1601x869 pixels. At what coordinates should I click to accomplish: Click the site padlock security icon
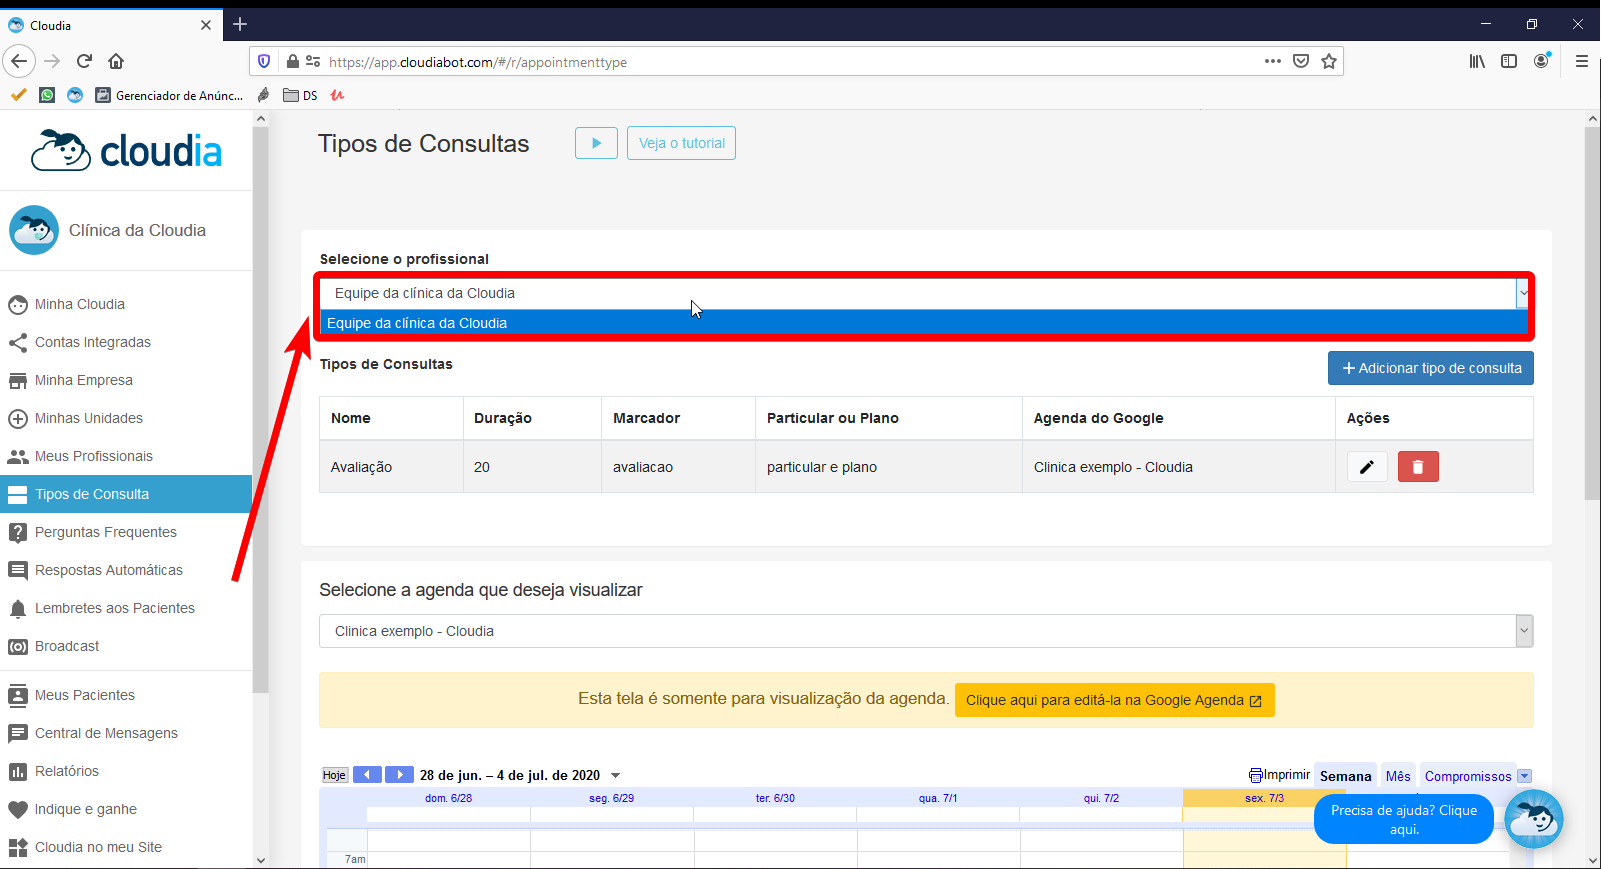293,61
